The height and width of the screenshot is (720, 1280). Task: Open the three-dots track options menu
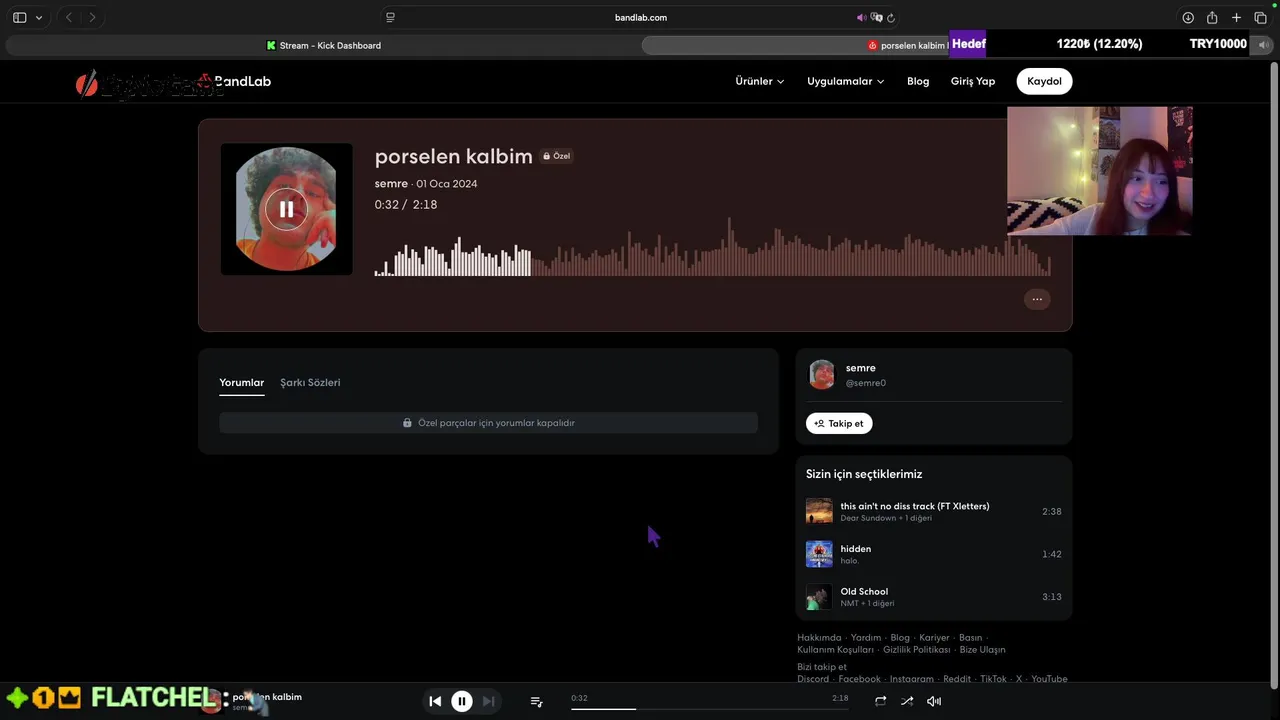1037,299
